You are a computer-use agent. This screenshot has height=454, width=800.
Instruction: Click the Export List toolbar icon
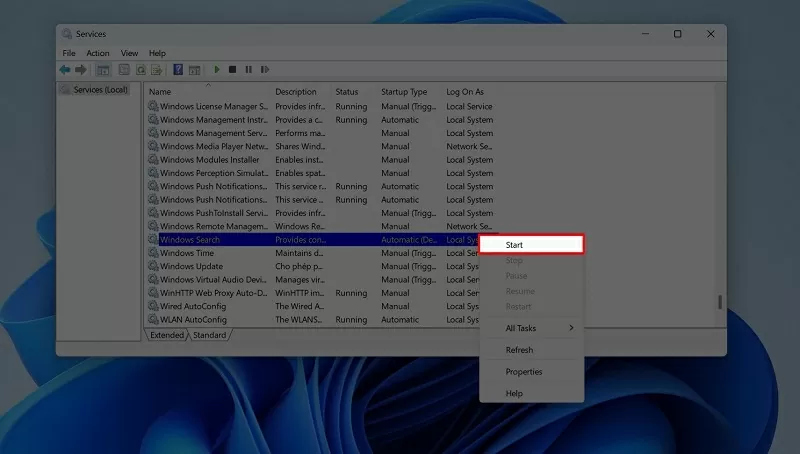click(x=157, y=70)
